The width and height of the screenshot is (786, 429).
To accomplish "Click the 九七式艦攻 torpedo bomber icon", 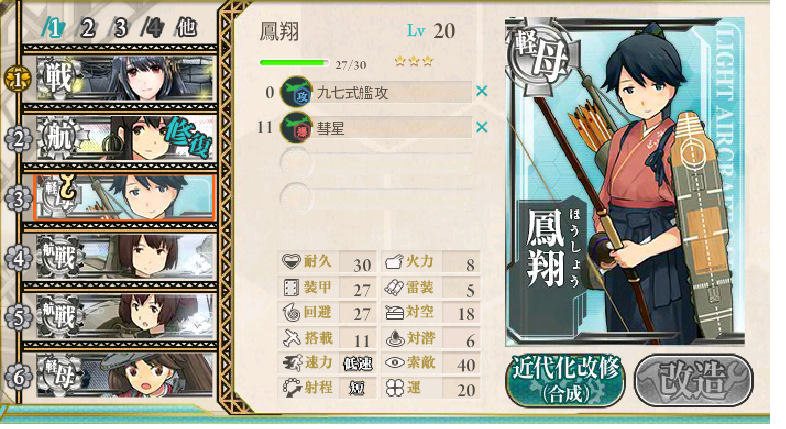I will (296, 92).
